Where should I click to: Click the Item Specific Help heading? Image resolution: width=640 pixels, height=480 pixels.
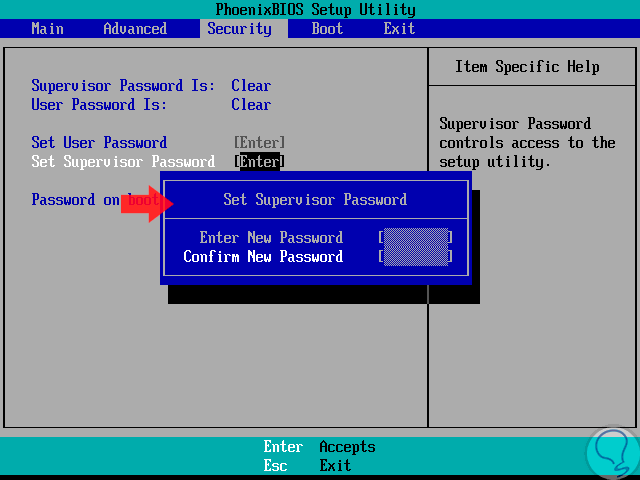coord(527,67)
